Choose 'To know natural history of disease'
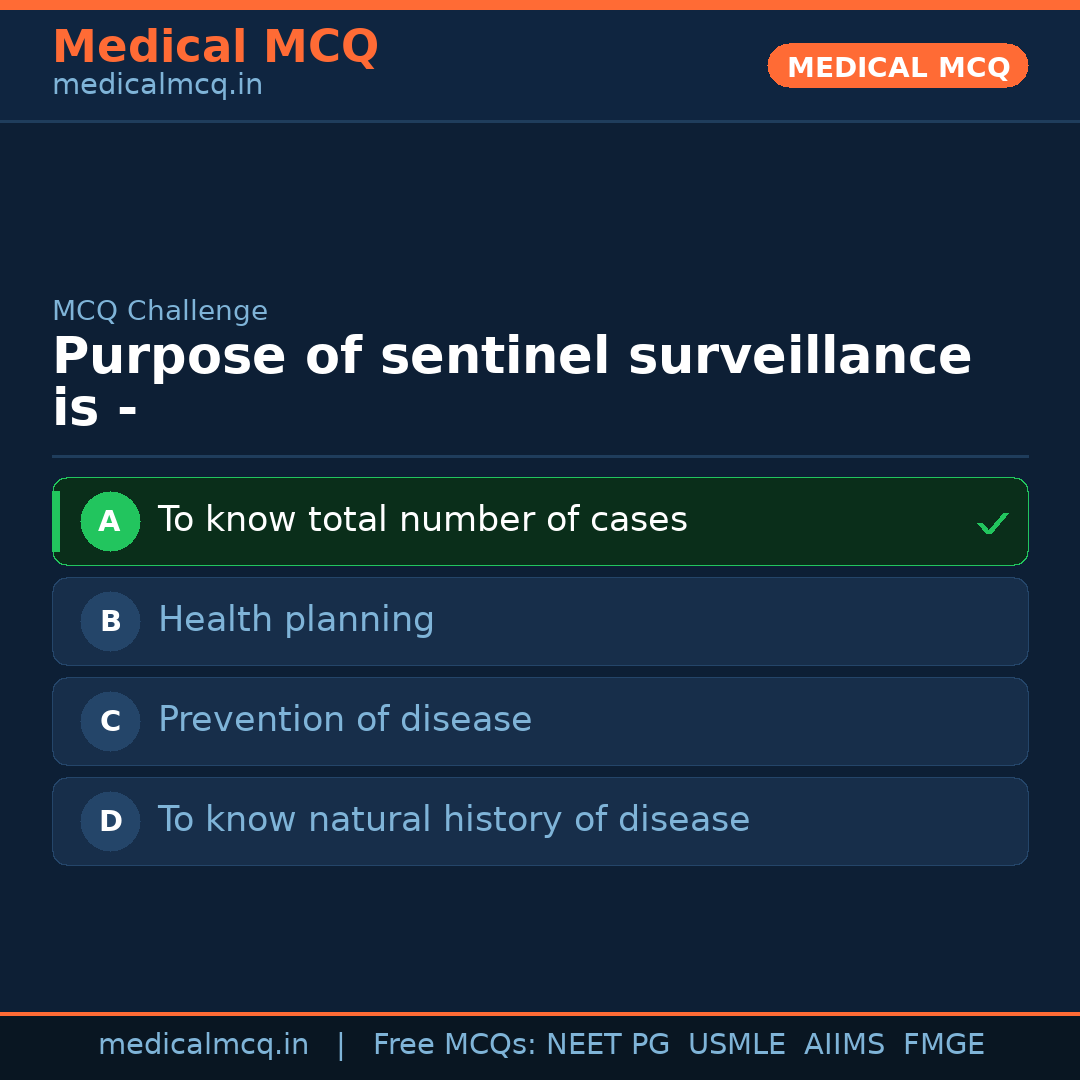1080x1080 pixels. pyautogui.click(x=454, y=820)
